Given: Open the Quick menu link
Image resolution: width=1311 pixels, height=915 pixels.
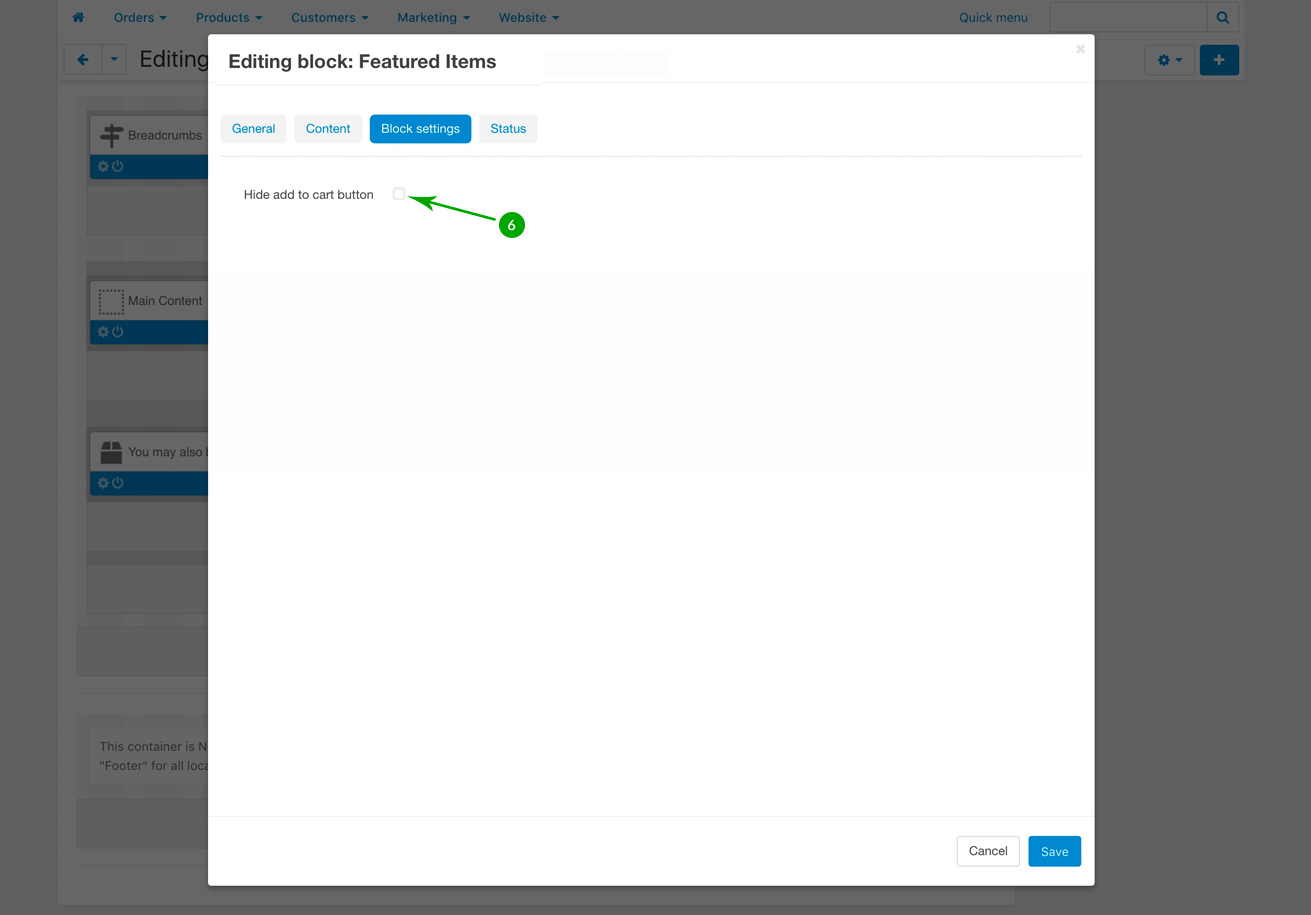Looking at the screenshot, I should coord(993,17).
